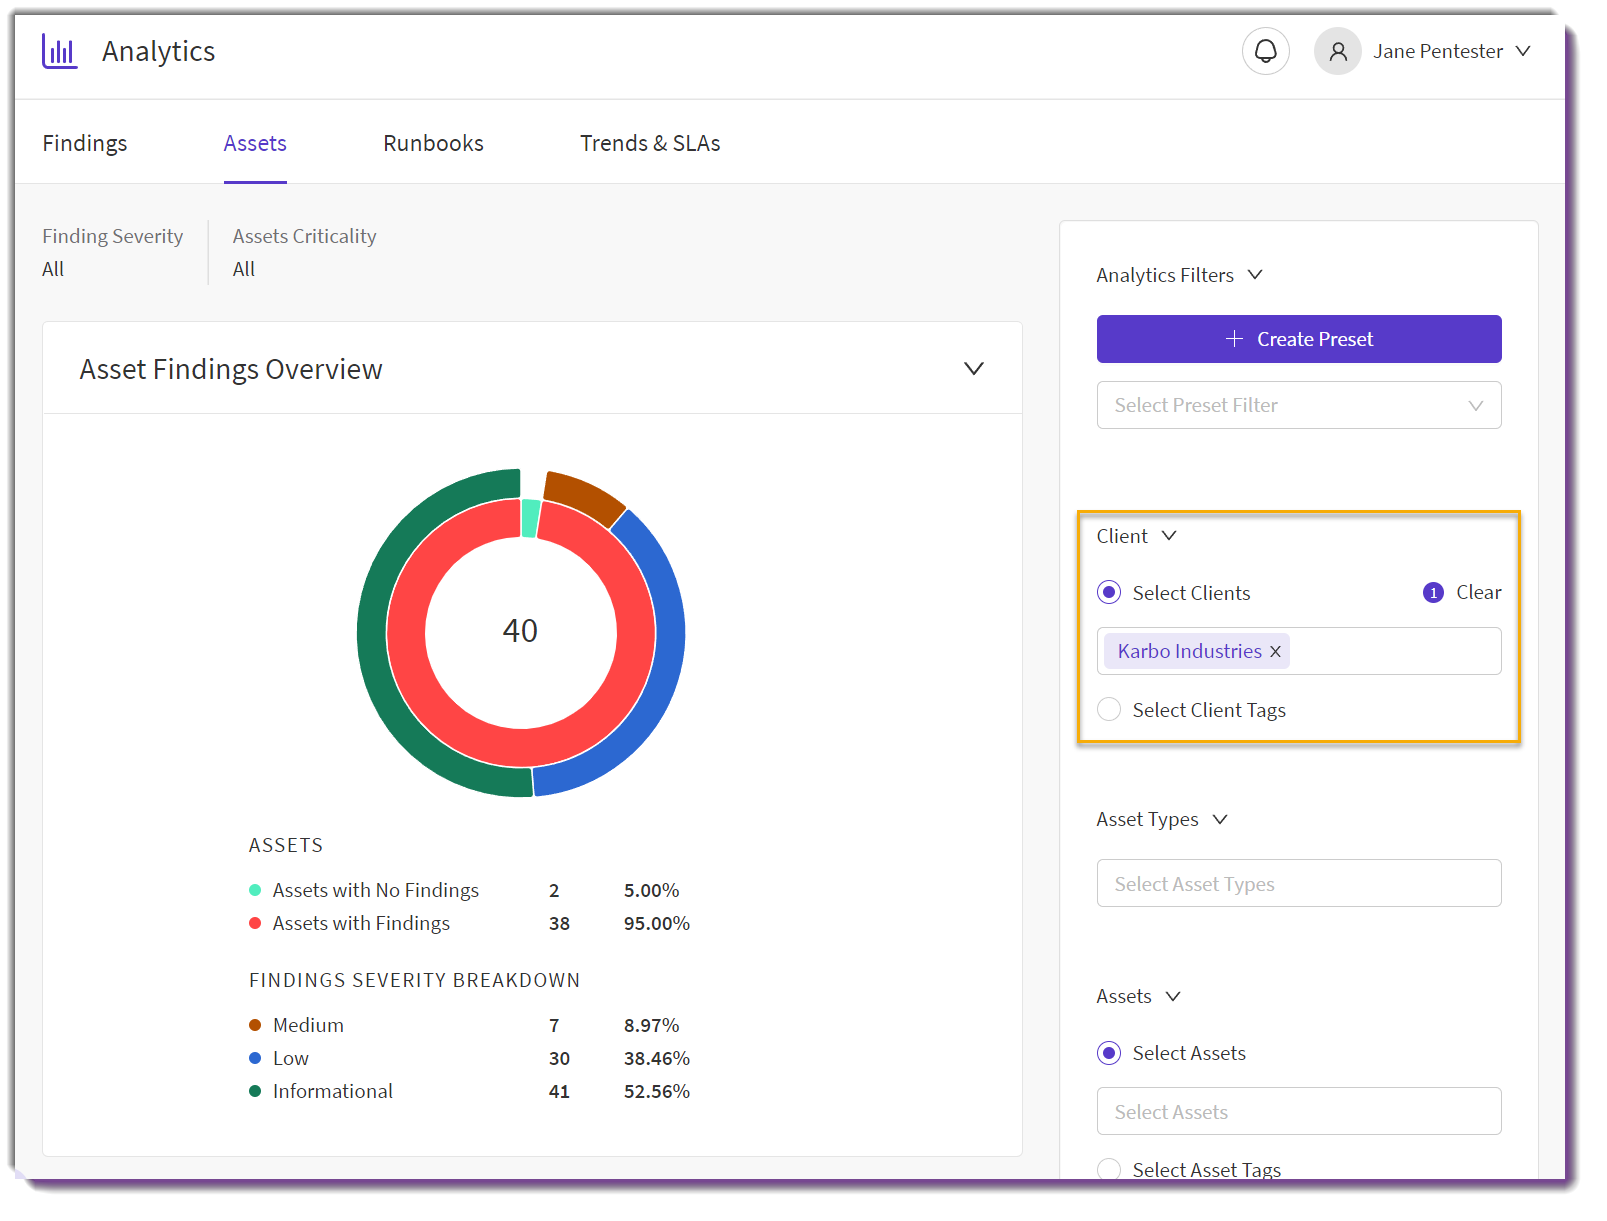Click the Select Assets input field
This screenshot has width=1607, height=1221.
(1299, 1111)
